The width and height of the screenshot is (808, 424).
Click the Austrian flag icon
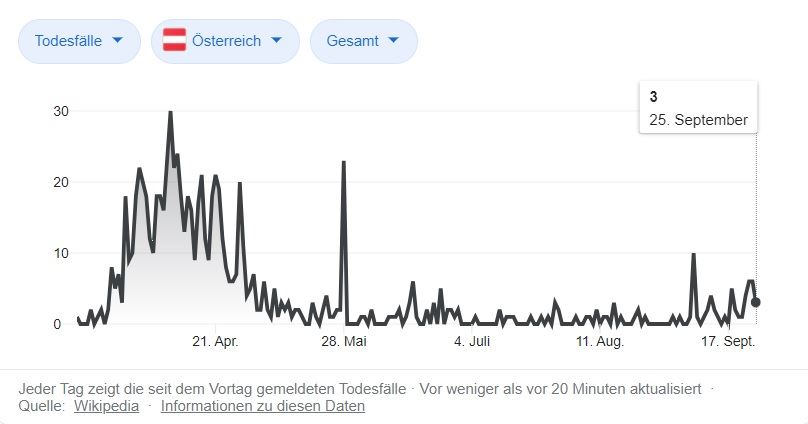[175, 41]
